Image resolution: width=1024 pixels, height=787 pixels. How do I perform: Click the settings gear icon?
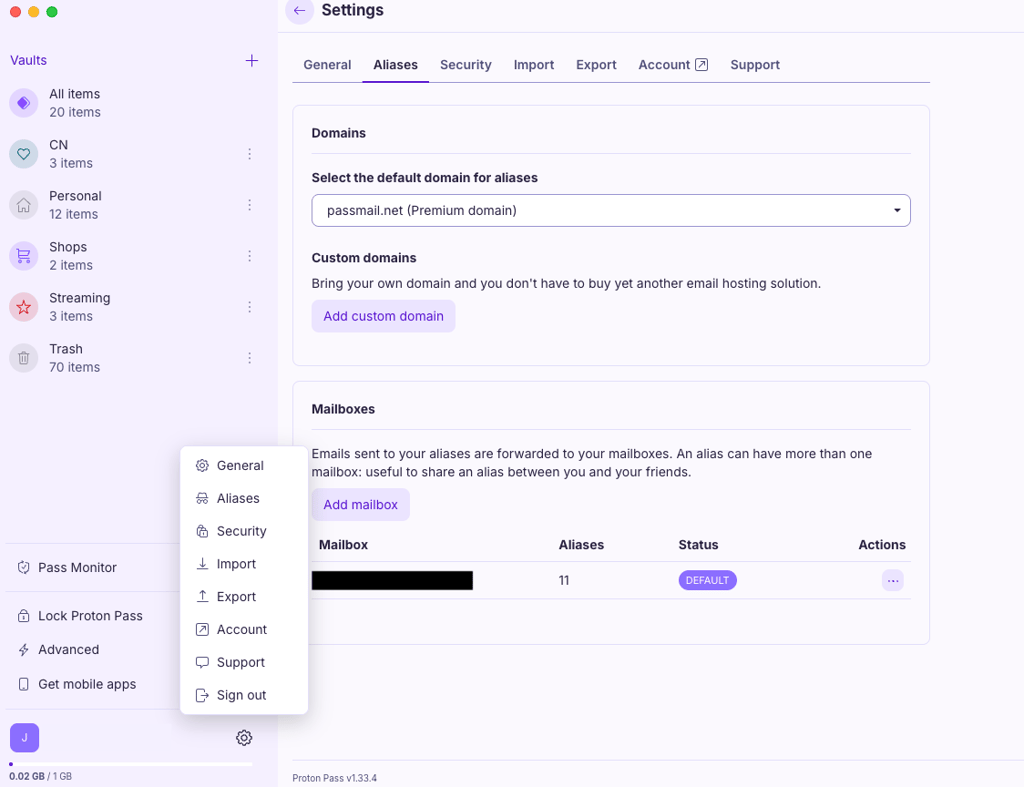tap(244, 738)
